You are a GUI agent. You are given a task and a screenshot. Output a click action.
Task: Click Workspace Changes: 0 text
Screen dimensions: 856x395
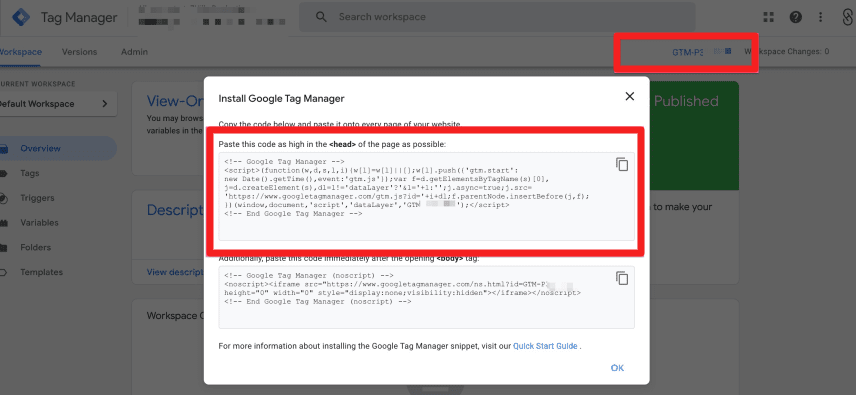(x=787, y=52)
